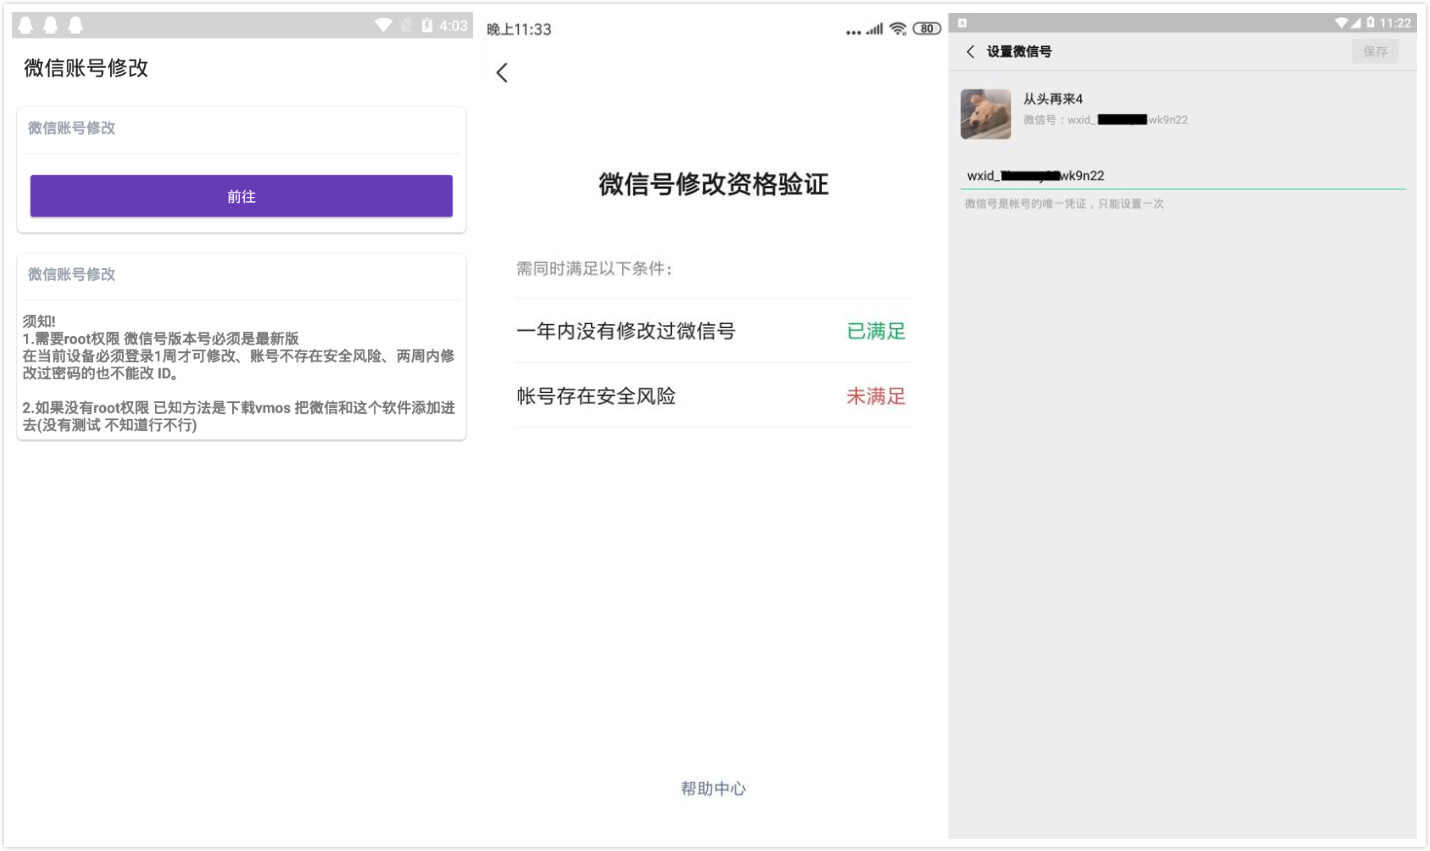Image resolution: width=1430 pixels, height=851 pixels.
Task: Tap the 需同时满足以下条件 label
Action: (594, 268)
